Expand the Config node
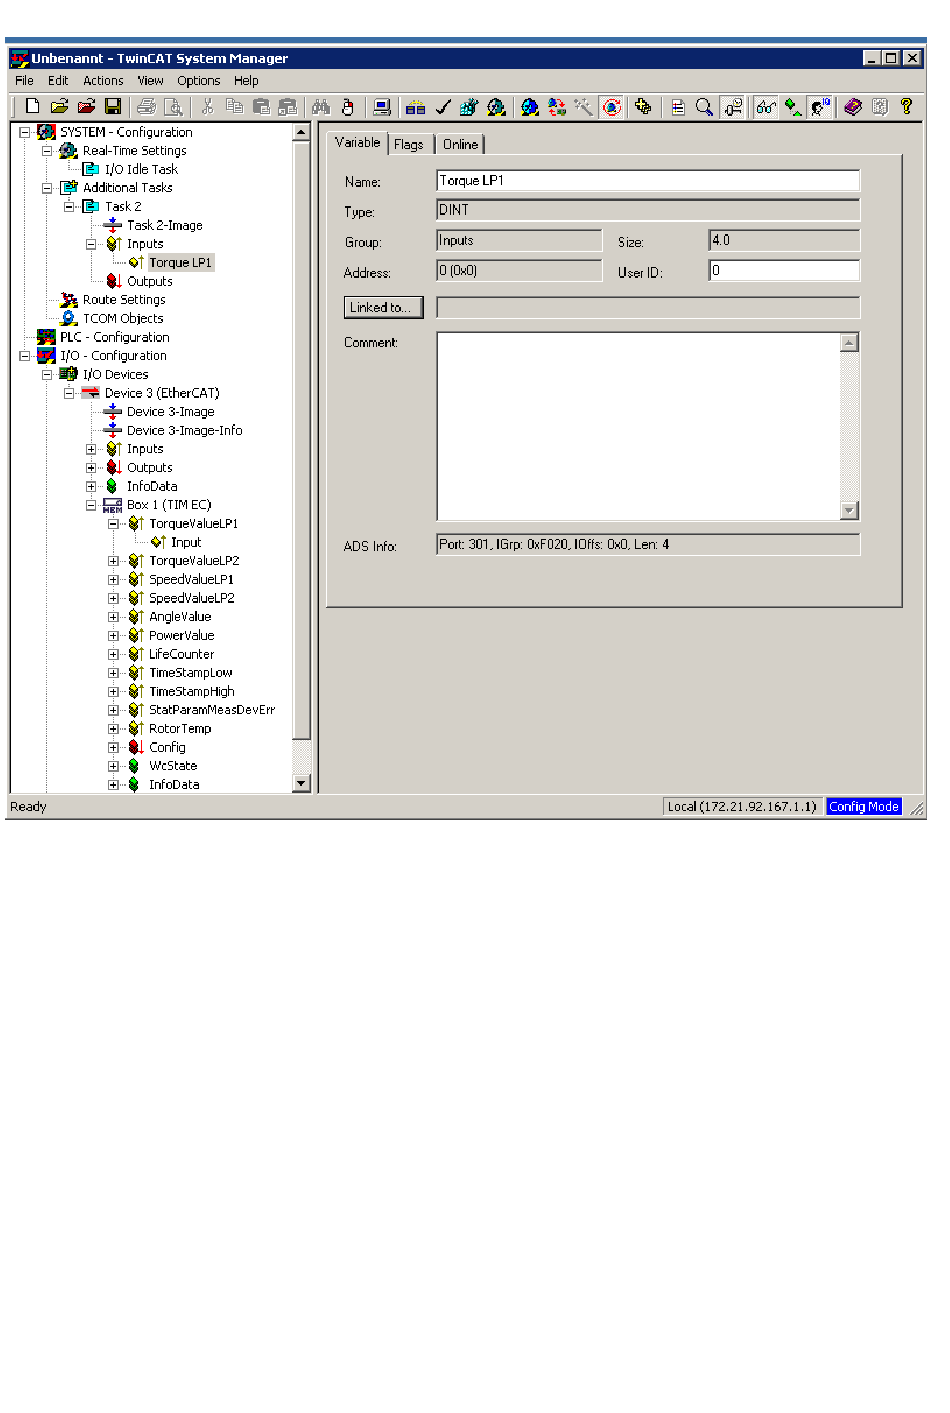 point(113,748)
